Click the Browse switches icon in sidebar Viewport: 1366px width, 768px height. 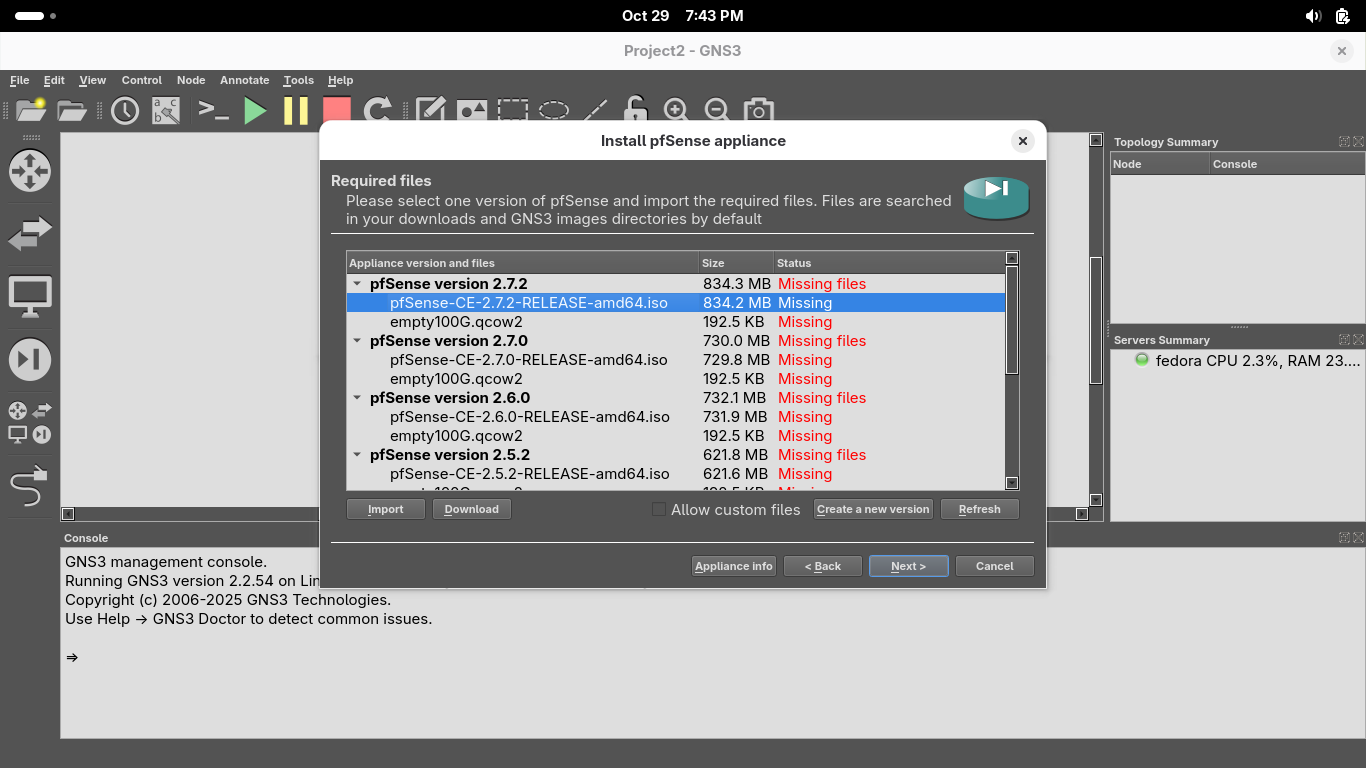click(29, 235)
